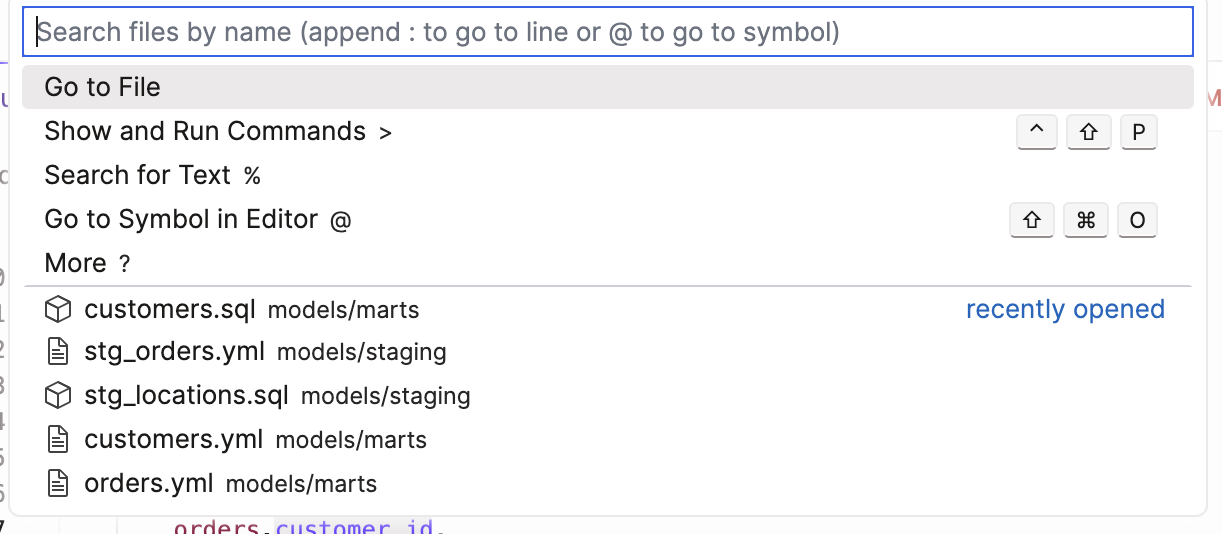Select Search for Text option

[x=138, y=175]
